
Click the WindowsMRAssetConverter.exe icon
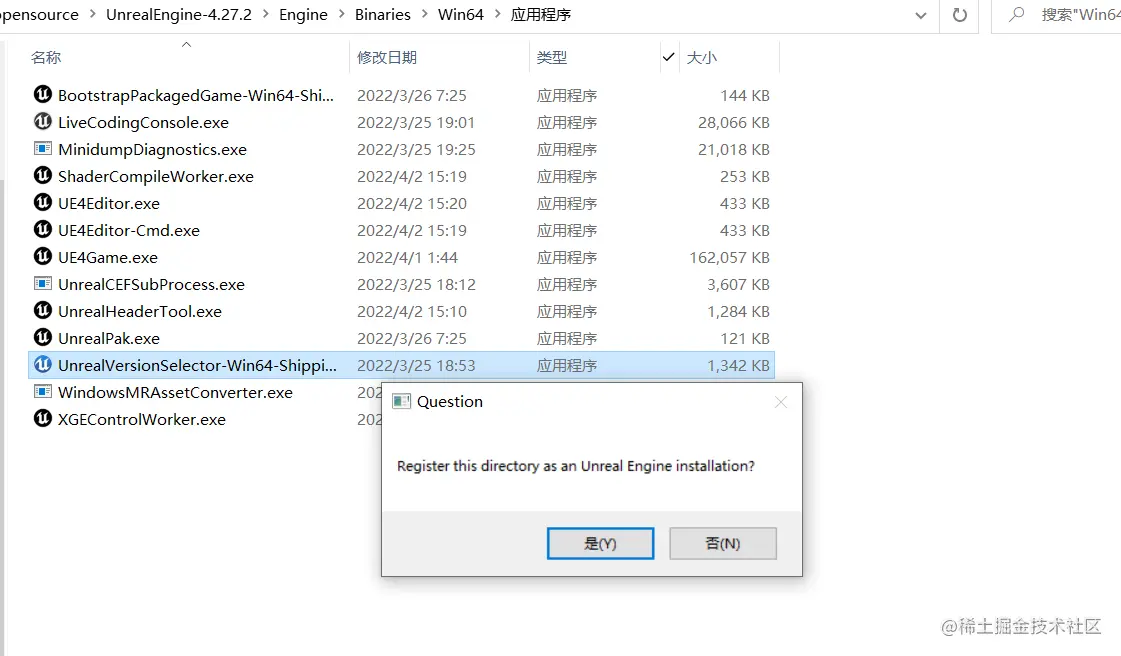point(43,392)
